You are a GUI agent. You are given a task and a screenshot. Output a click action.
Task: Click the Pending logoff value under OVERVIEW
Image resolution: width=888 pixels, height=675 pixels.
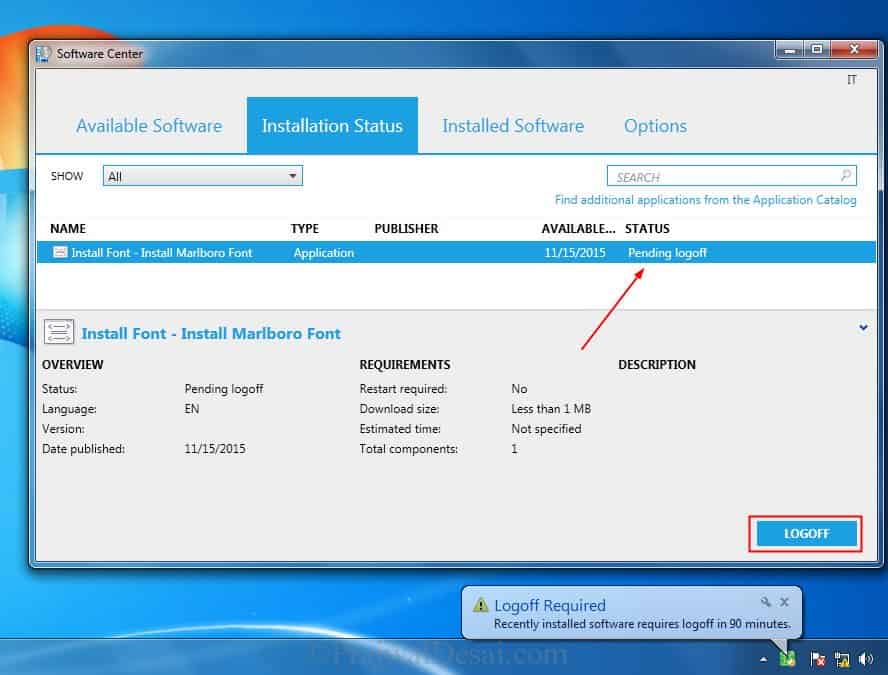[224, 389]
